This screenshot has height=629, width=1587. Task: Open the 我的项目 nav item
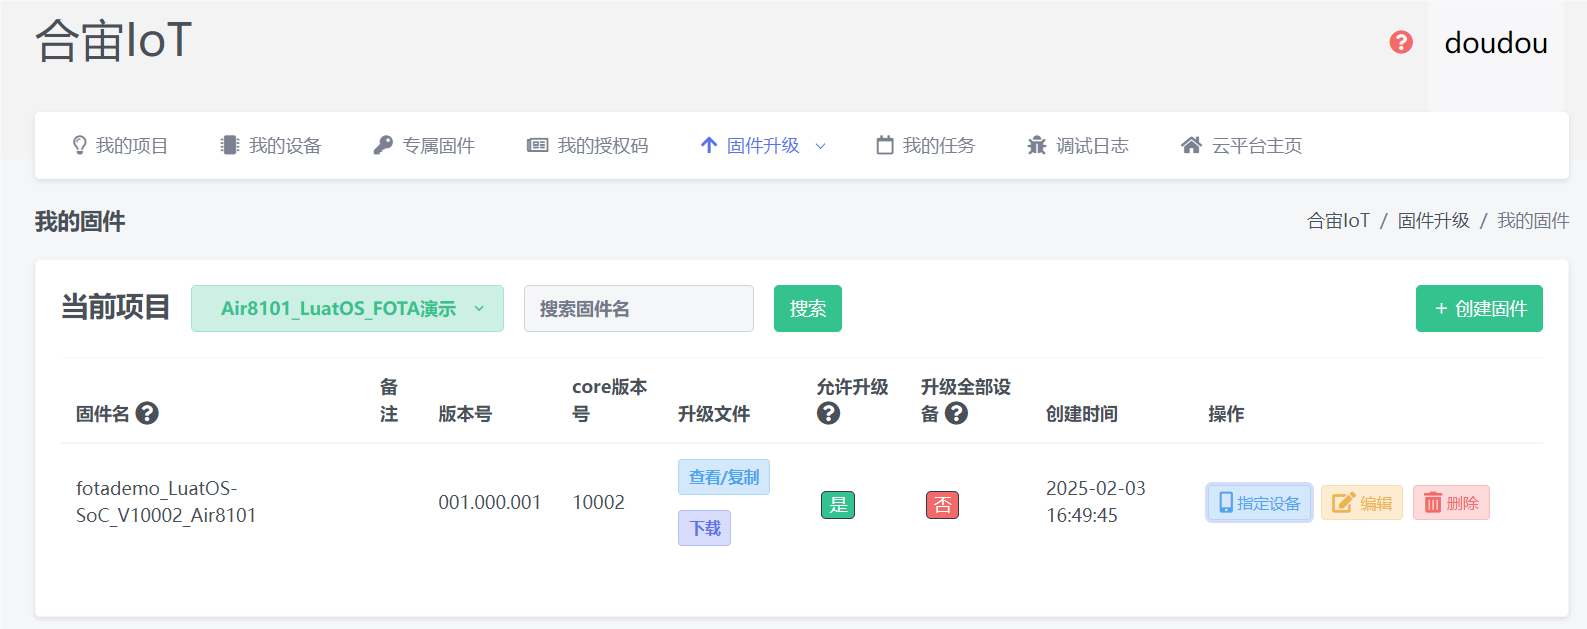(120, 146)
